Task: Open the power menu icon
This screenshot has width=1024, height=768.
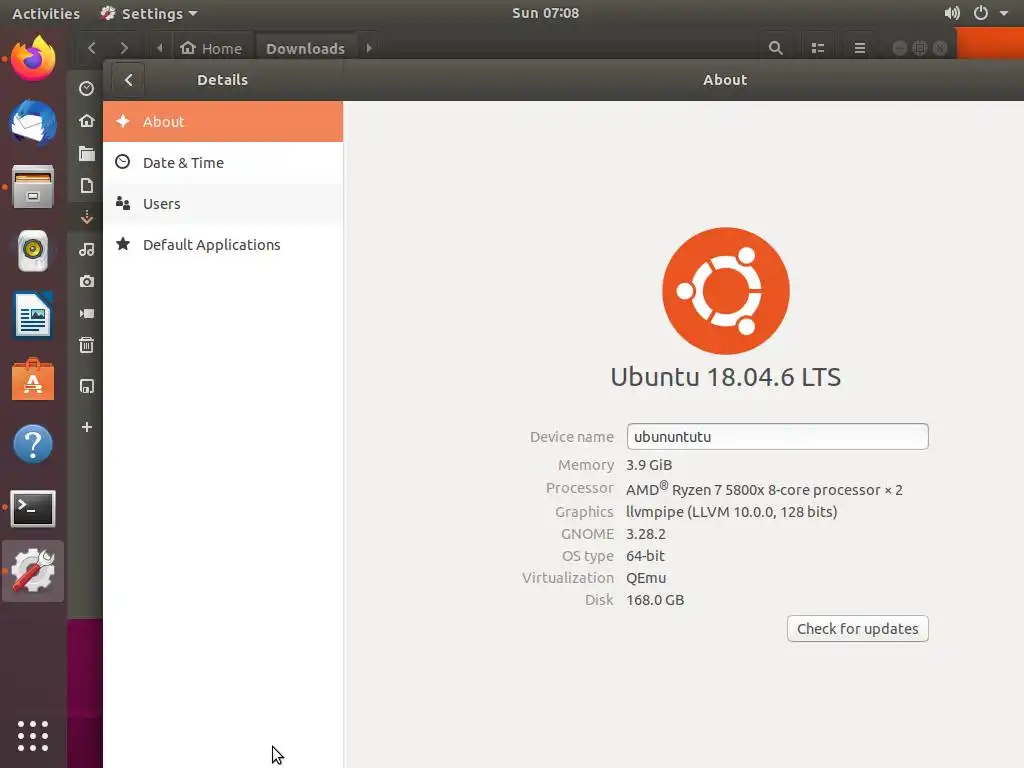Action: click(981, 13)
